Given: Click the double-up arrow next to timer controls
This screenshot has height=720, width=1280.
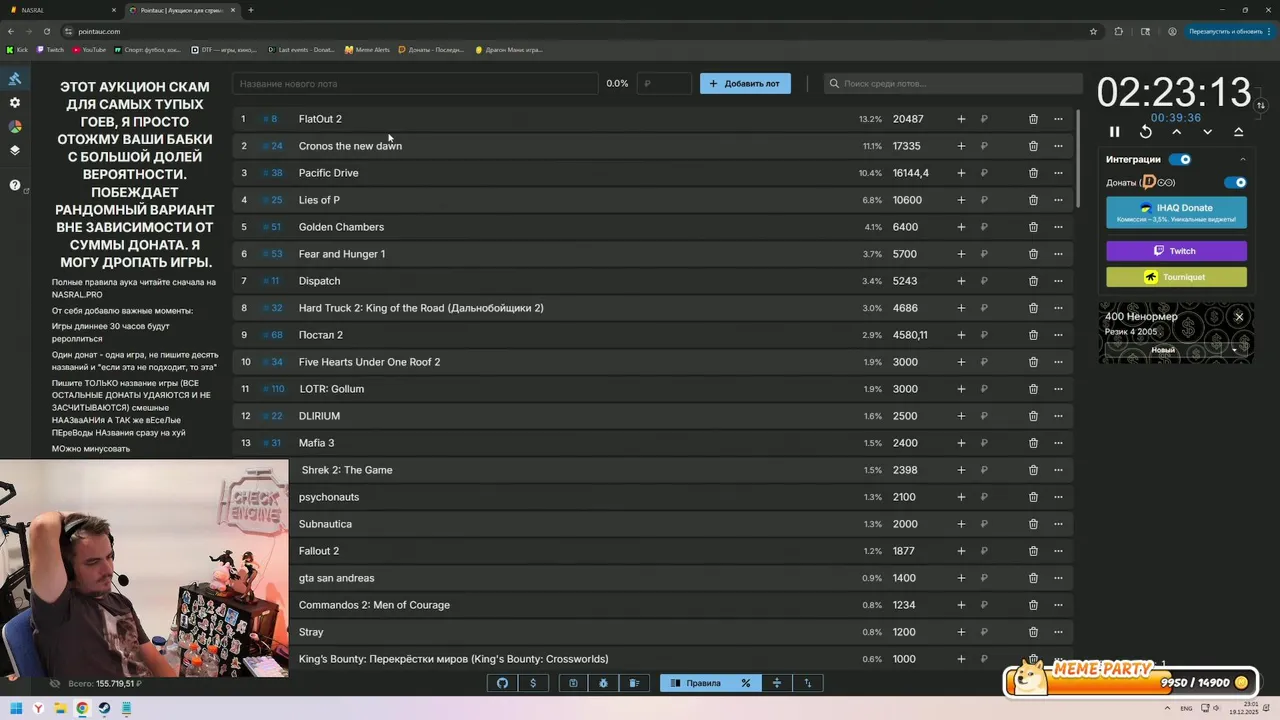Looking at the screenshot, I should pyautogui.click(x=1239, y=132).
